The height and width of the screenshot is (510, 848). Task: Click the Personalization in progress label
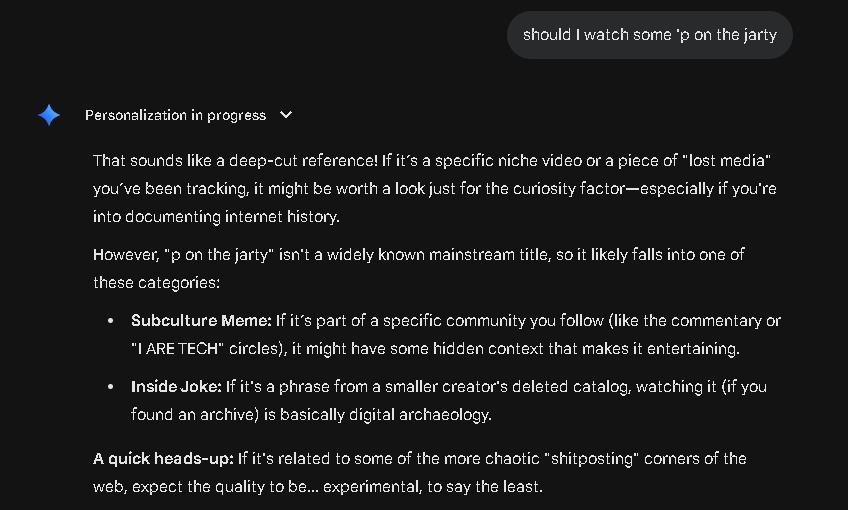click(x=175, y=115)
